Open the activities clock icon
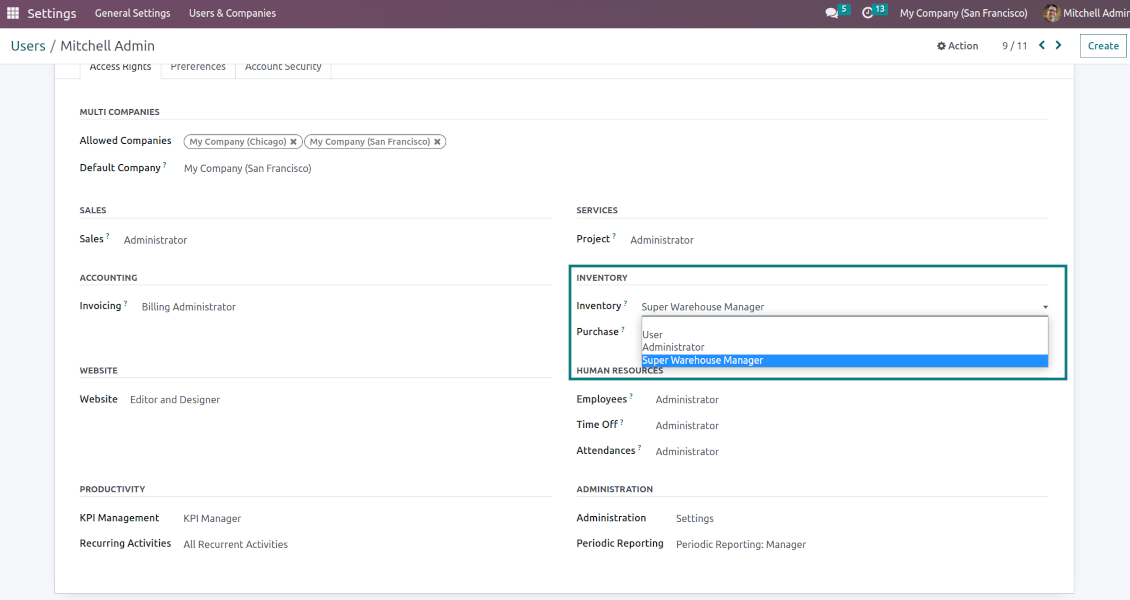 [x=867, y=14]
